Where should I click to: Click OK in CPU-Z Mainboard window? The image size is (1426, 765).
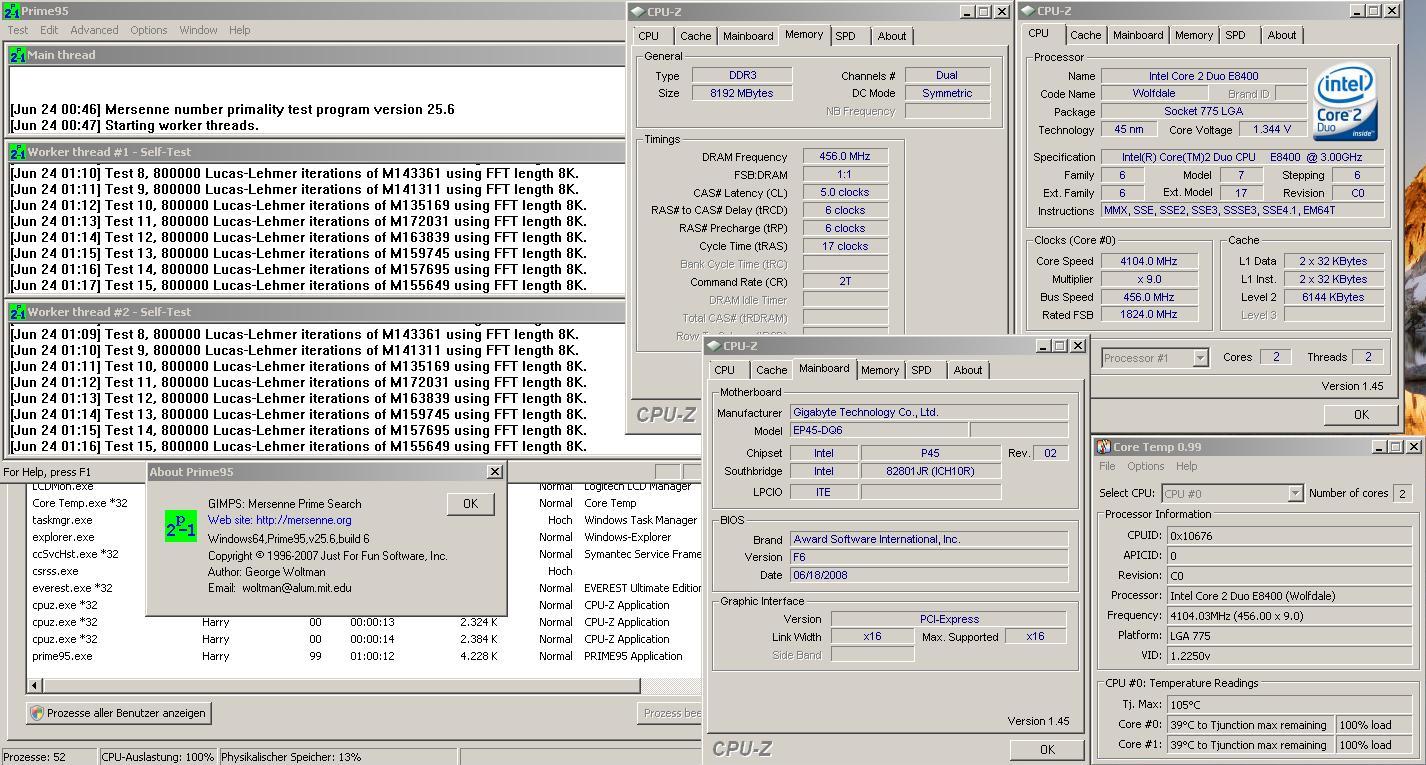pos(1047,749)
